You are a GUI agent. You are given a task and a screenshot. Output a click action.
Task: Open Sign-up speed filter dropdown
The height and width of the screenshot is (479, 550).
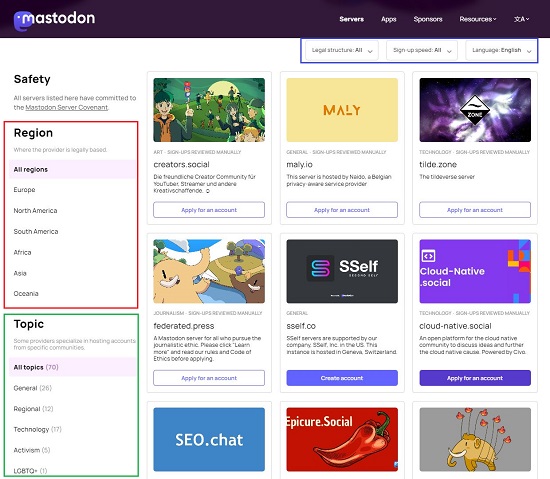click(422, 50)
